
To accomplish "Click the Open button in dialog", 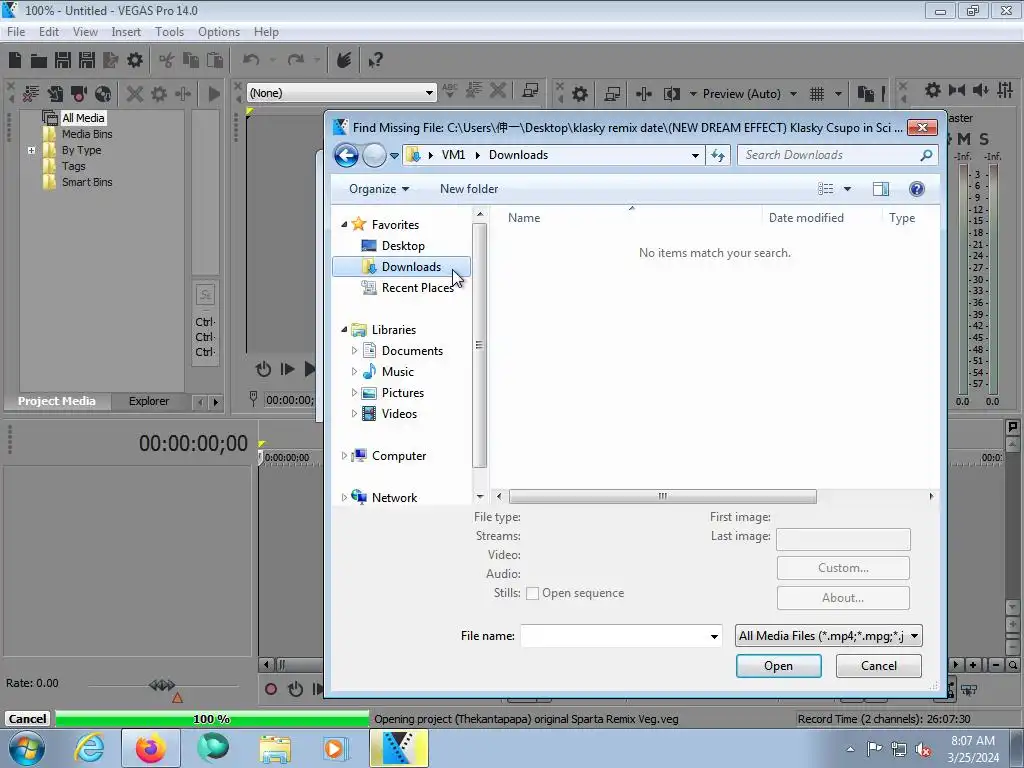I will 778,665.
